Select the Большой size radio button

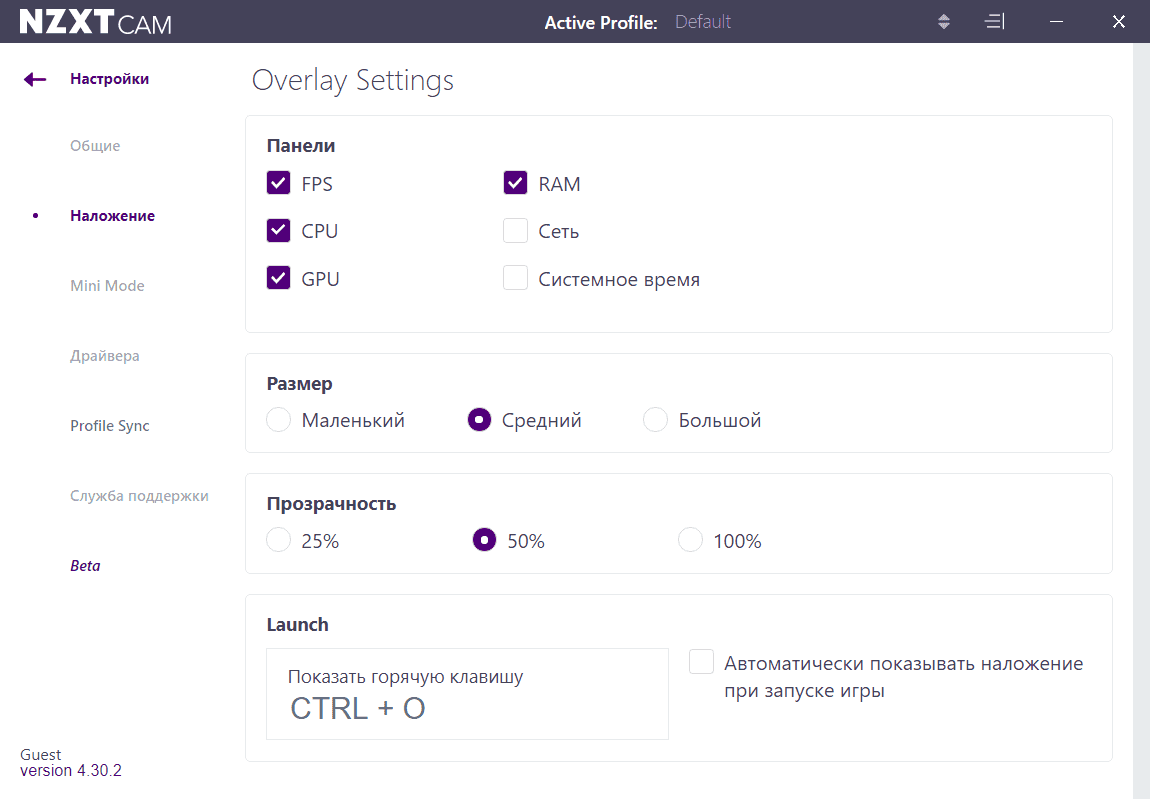click(x=655, y=420)
